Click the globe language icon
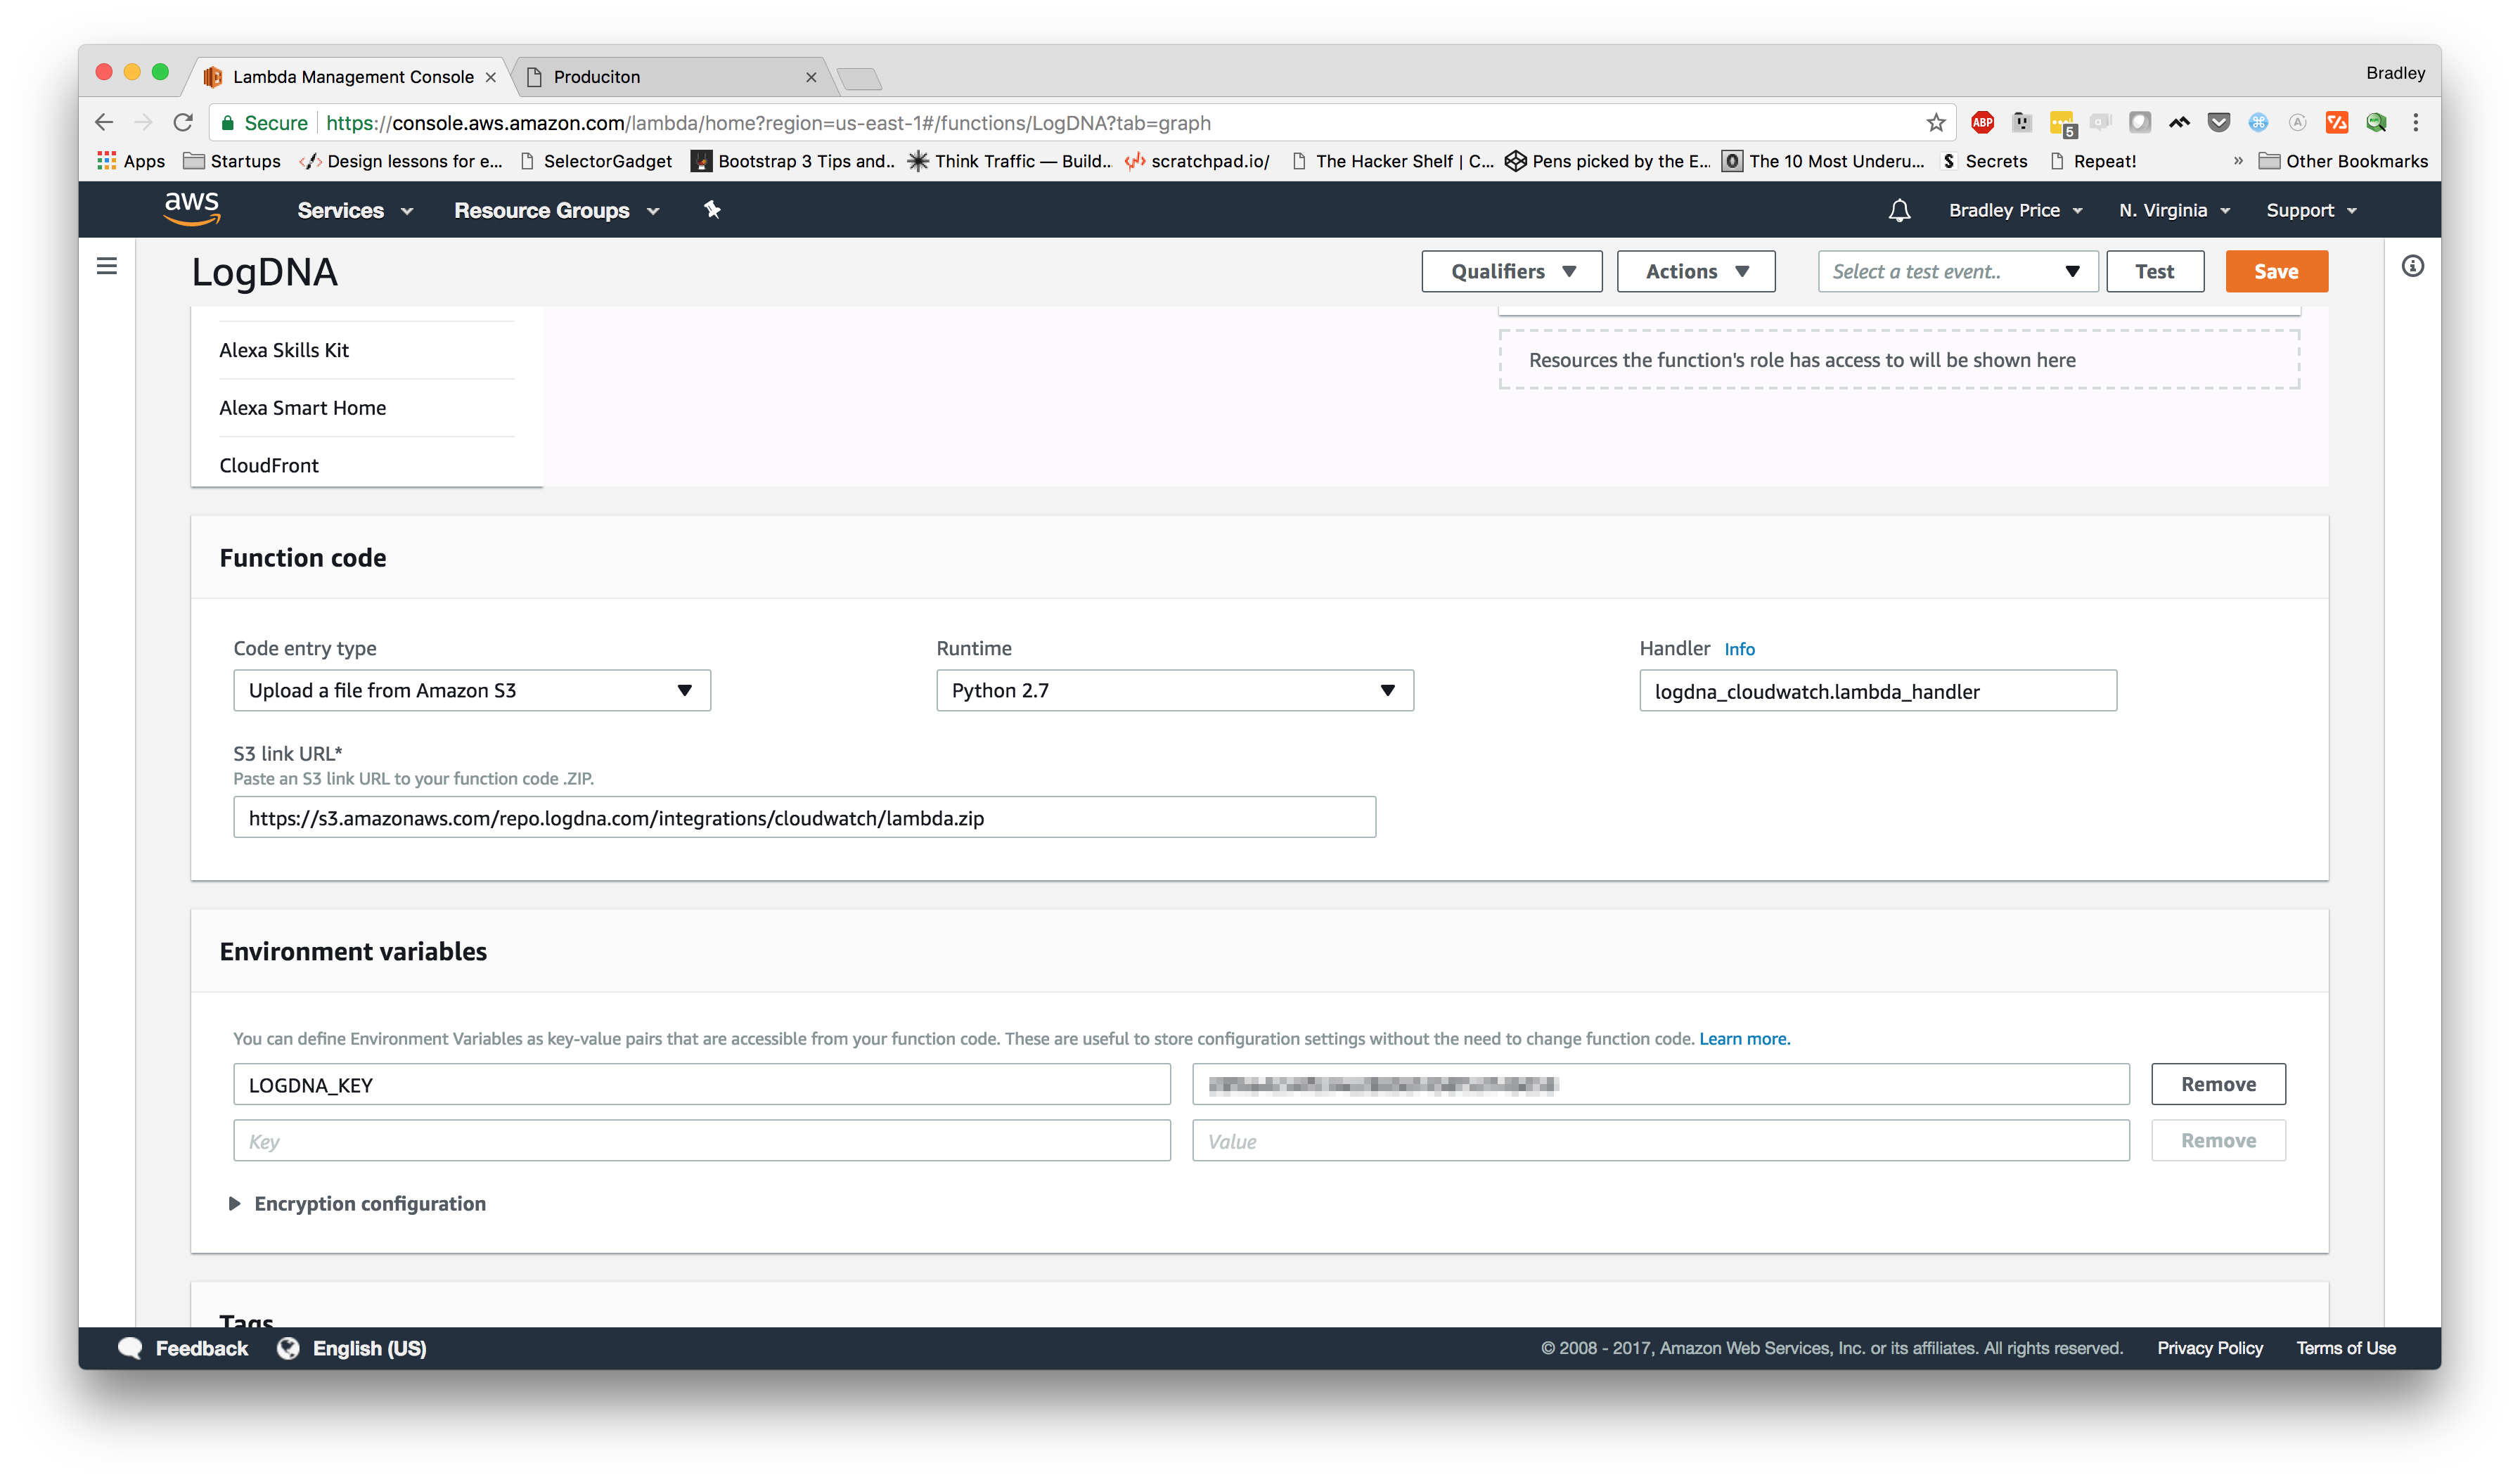The image size is (2520, 1482). coord(288,1348)
